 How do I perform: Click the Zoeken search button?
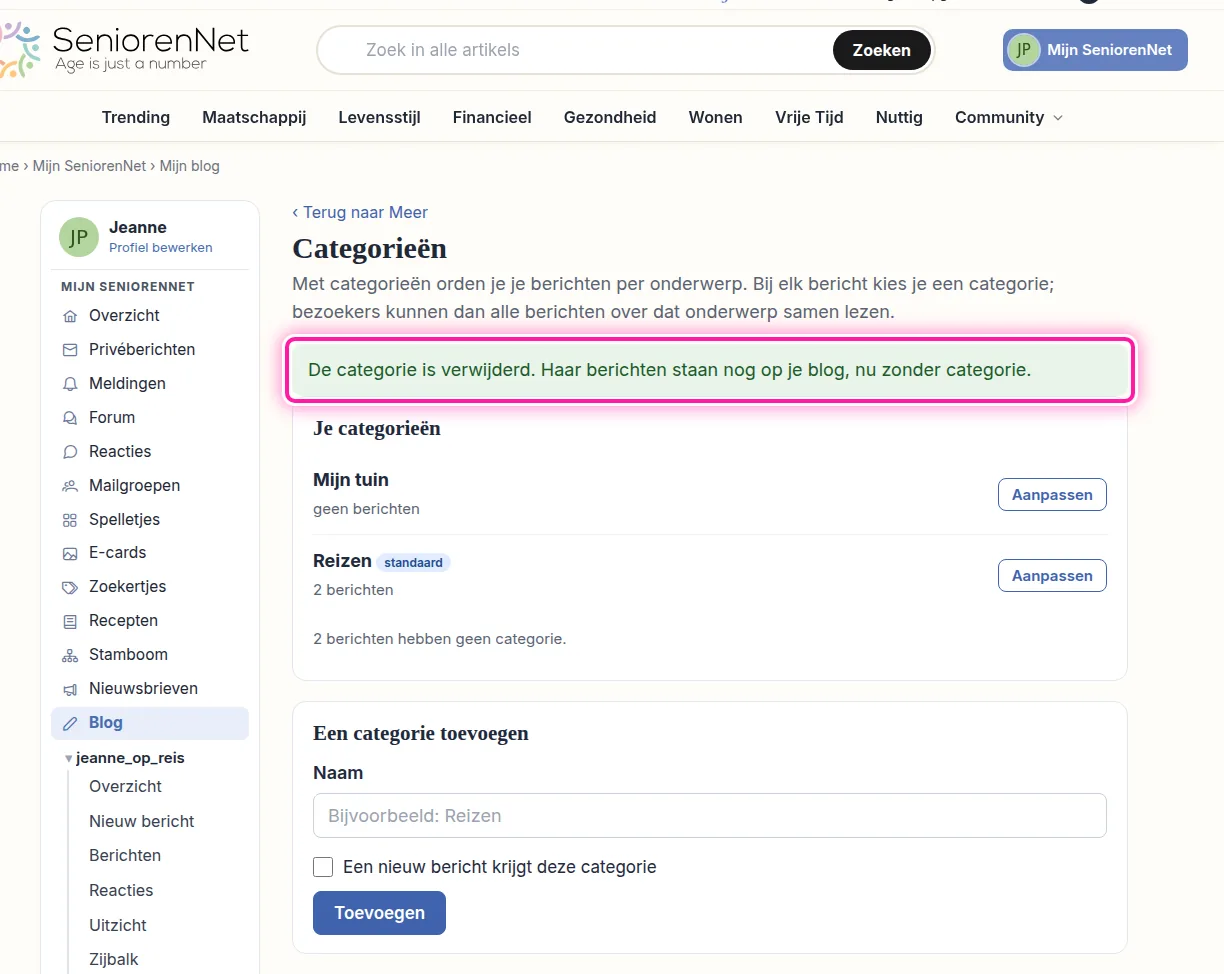tap(881, 50)
